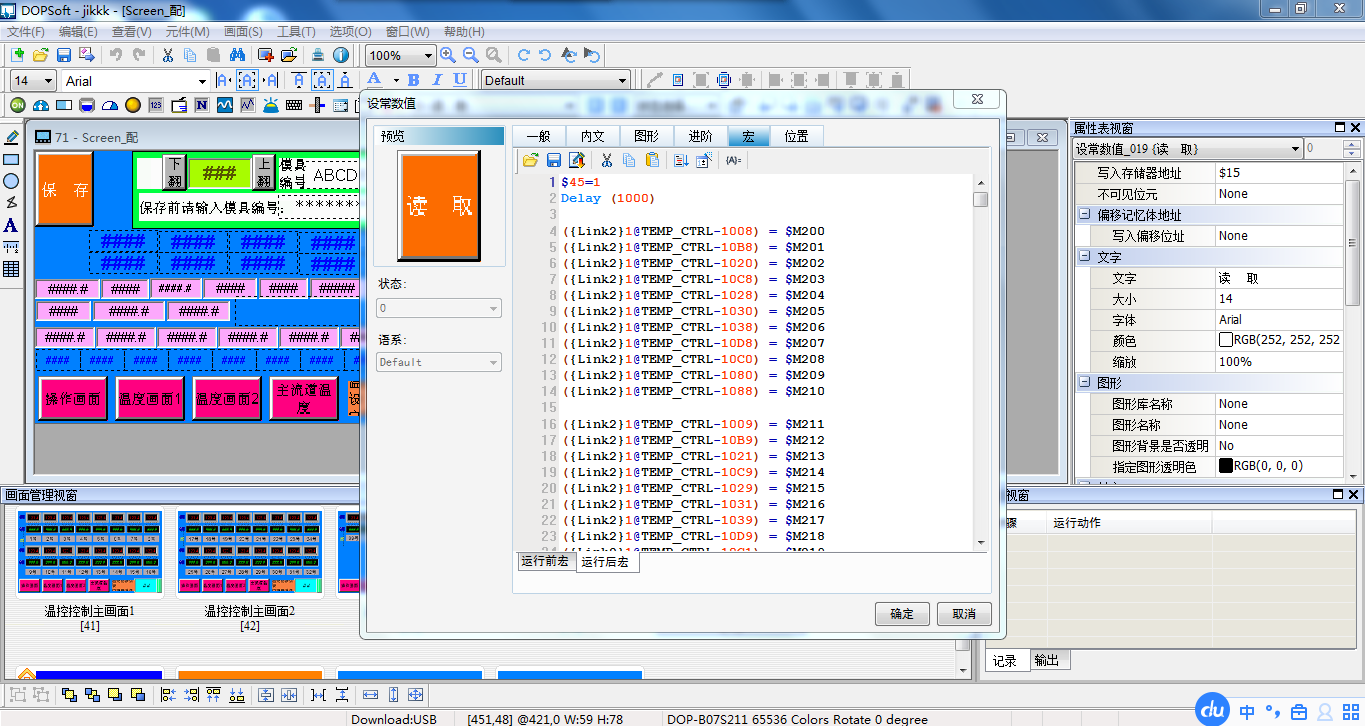The image size is (1365, 726).
Task: Click the binoculars Find icon in main toolbar
Action: pyautogui.click(x=238, y=55)
